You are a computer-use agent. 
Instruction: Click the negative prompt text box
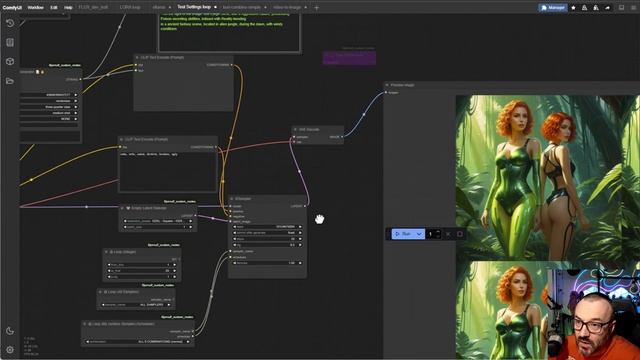[x=168, y=171]
